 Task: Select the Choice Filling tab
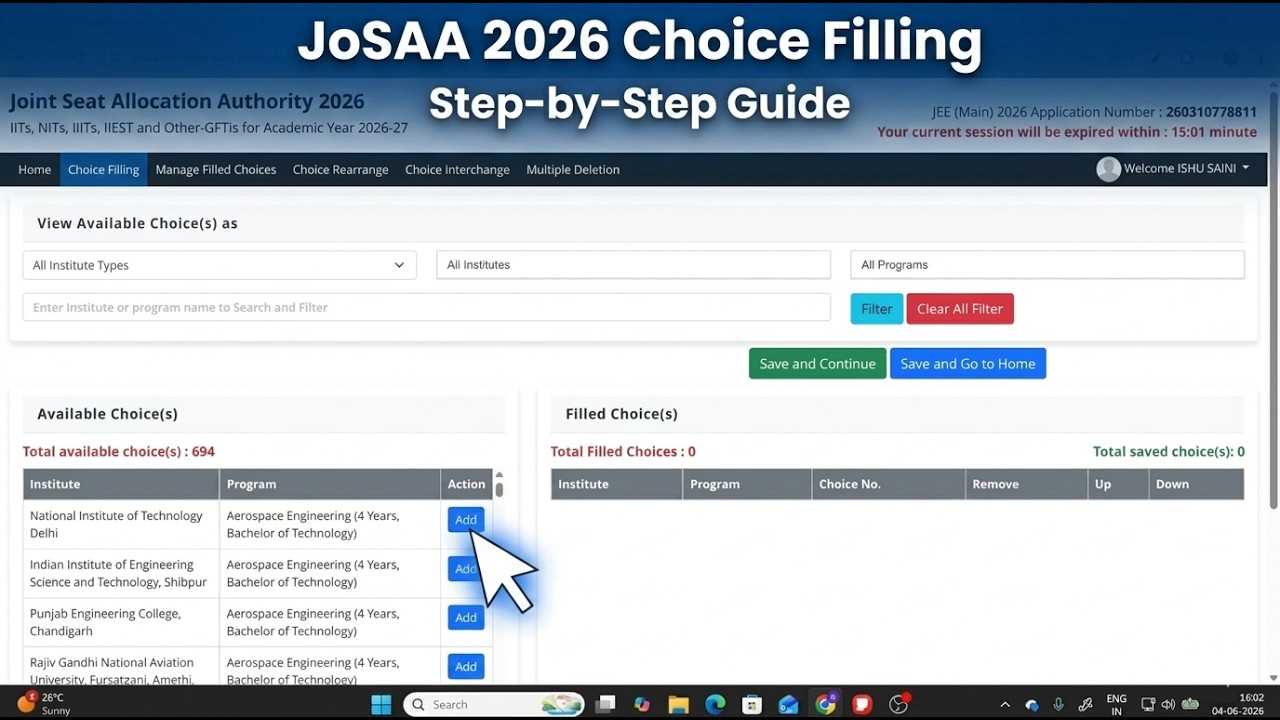coord(103,170)
